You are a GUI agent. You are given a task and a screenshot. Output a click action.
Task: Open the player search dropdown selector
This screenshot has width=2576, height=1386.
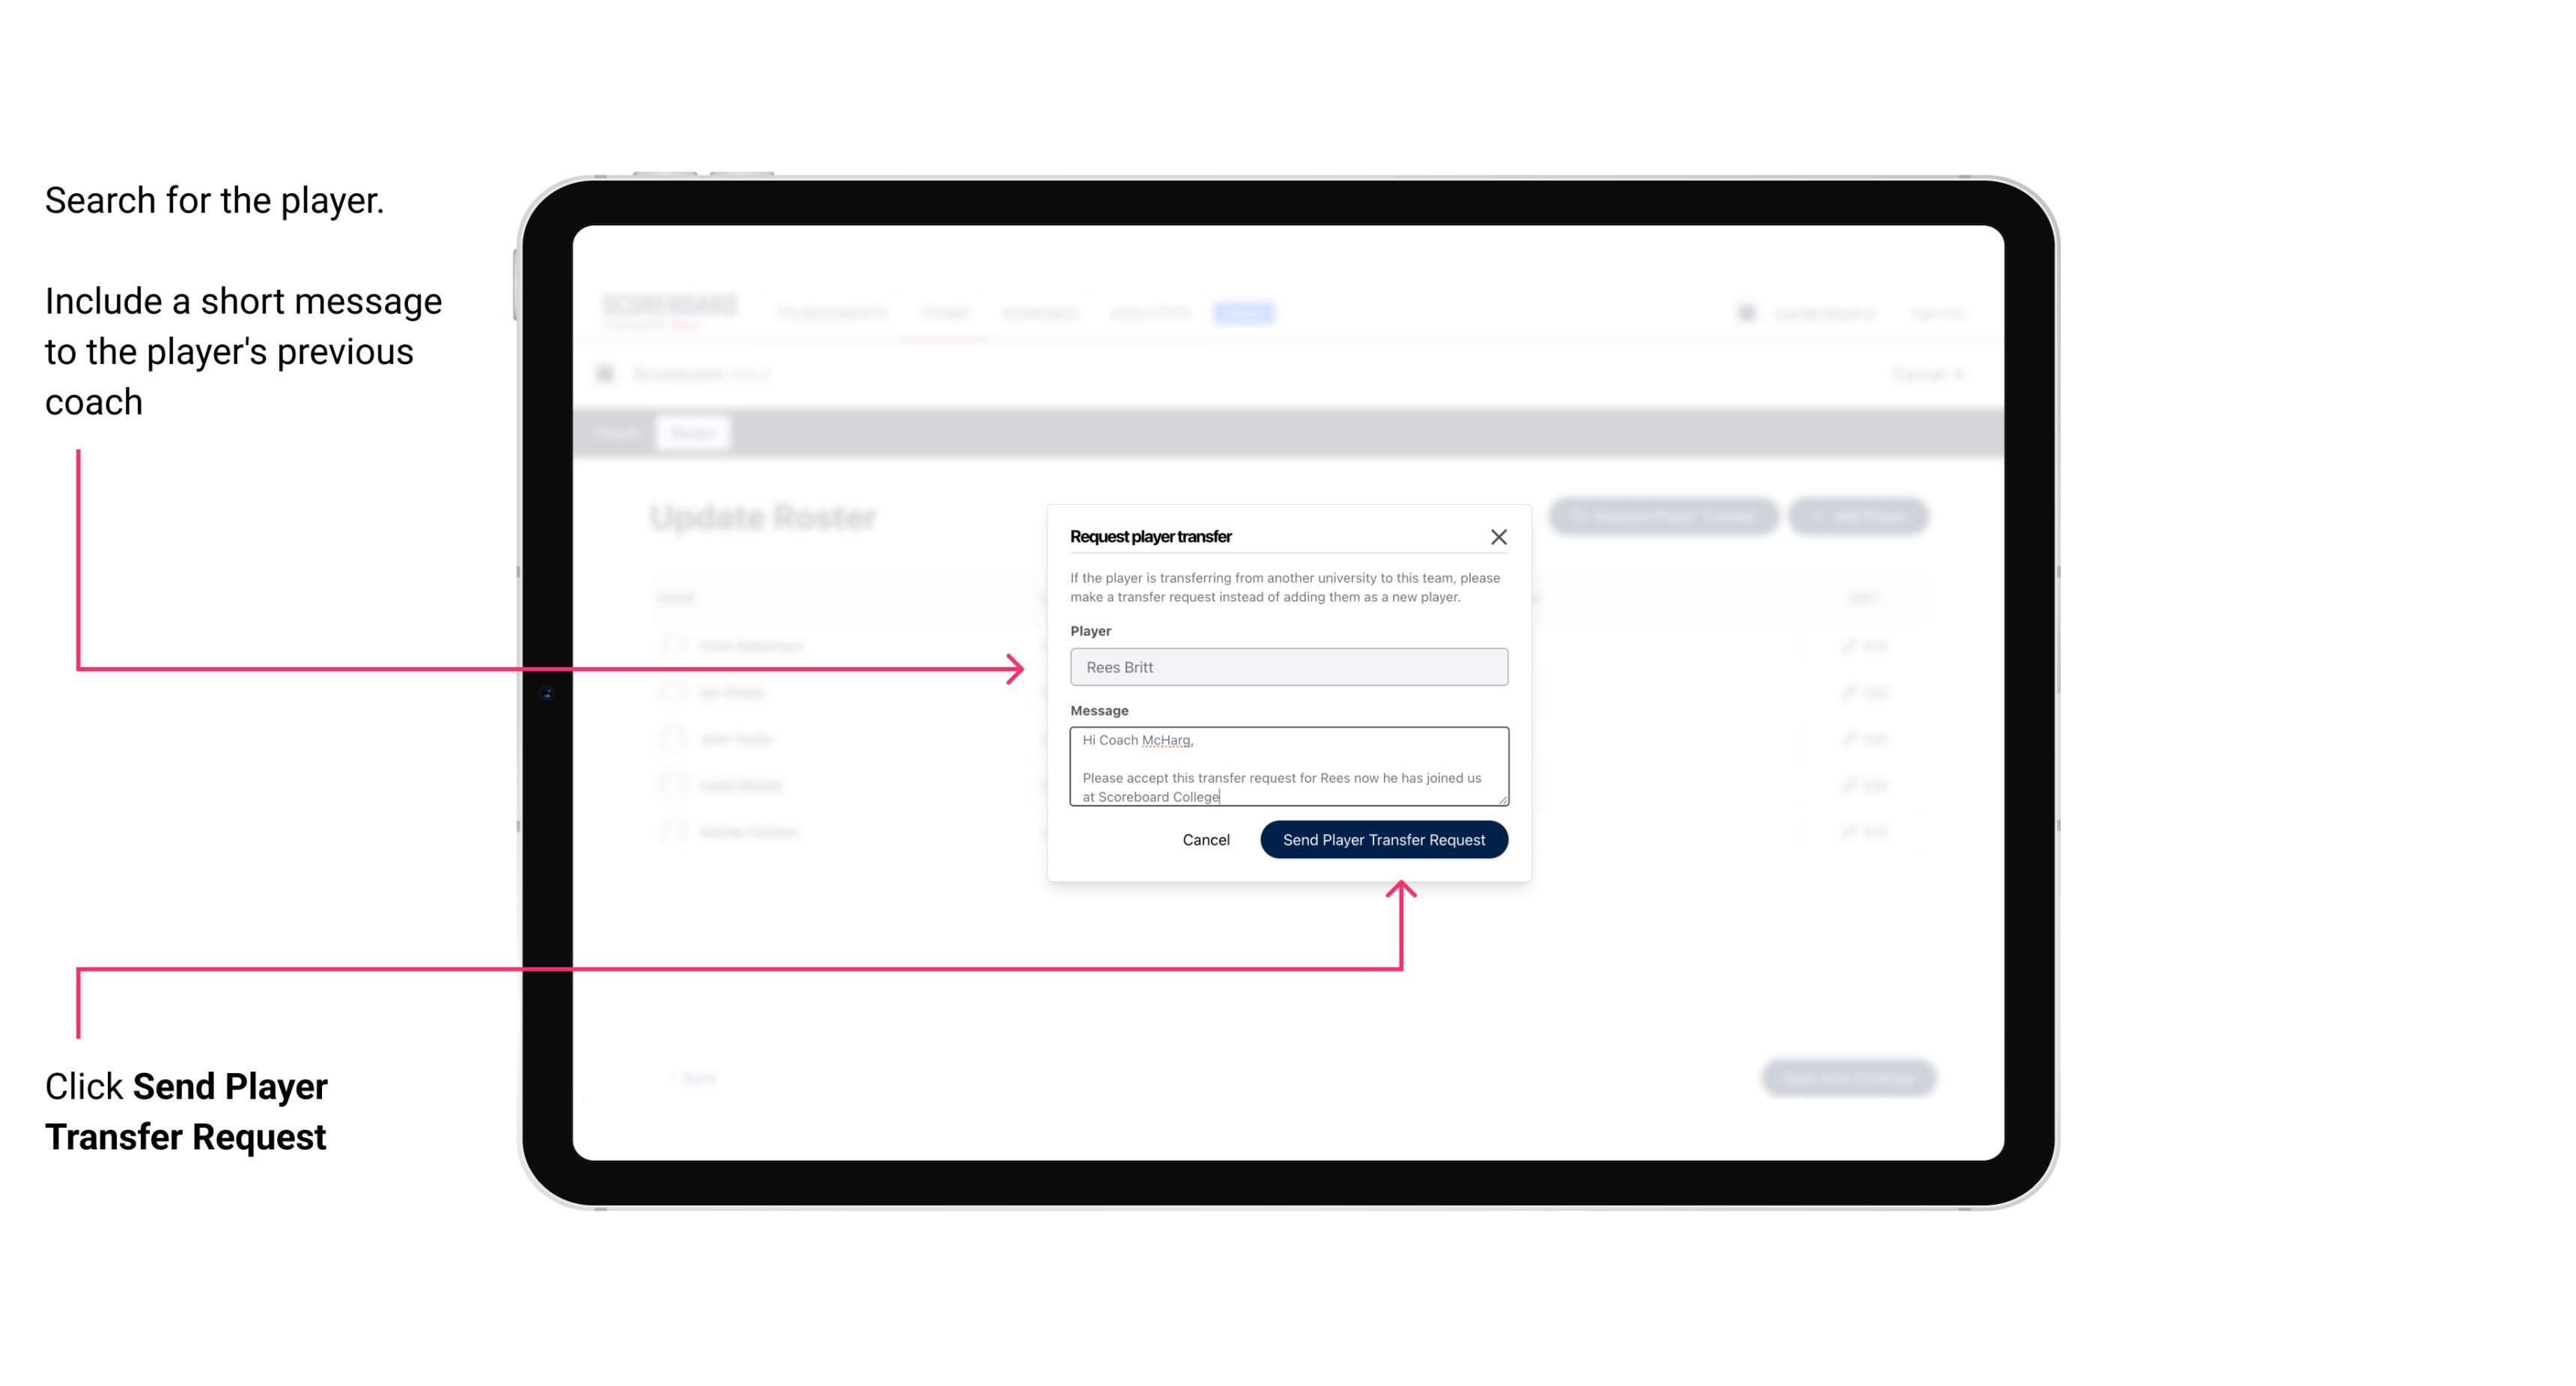coord(1286,667)
